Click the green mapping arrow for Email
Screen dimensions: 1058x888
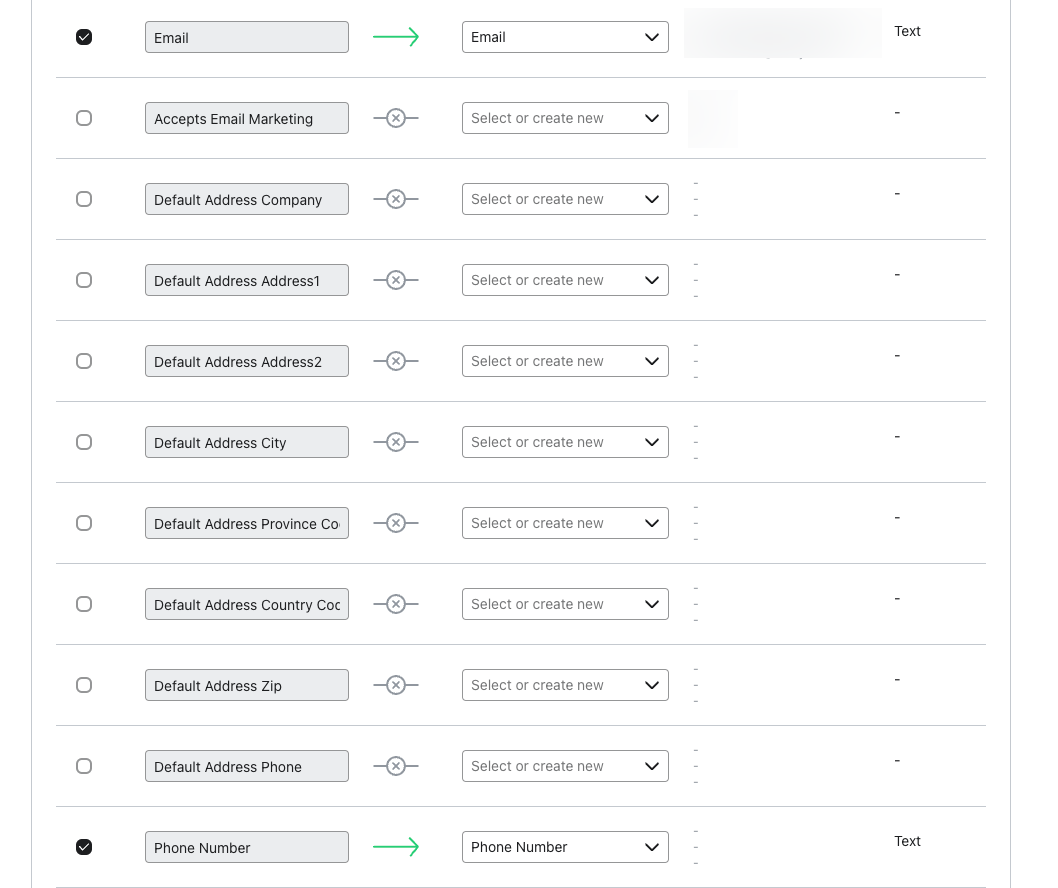[395, 37]
